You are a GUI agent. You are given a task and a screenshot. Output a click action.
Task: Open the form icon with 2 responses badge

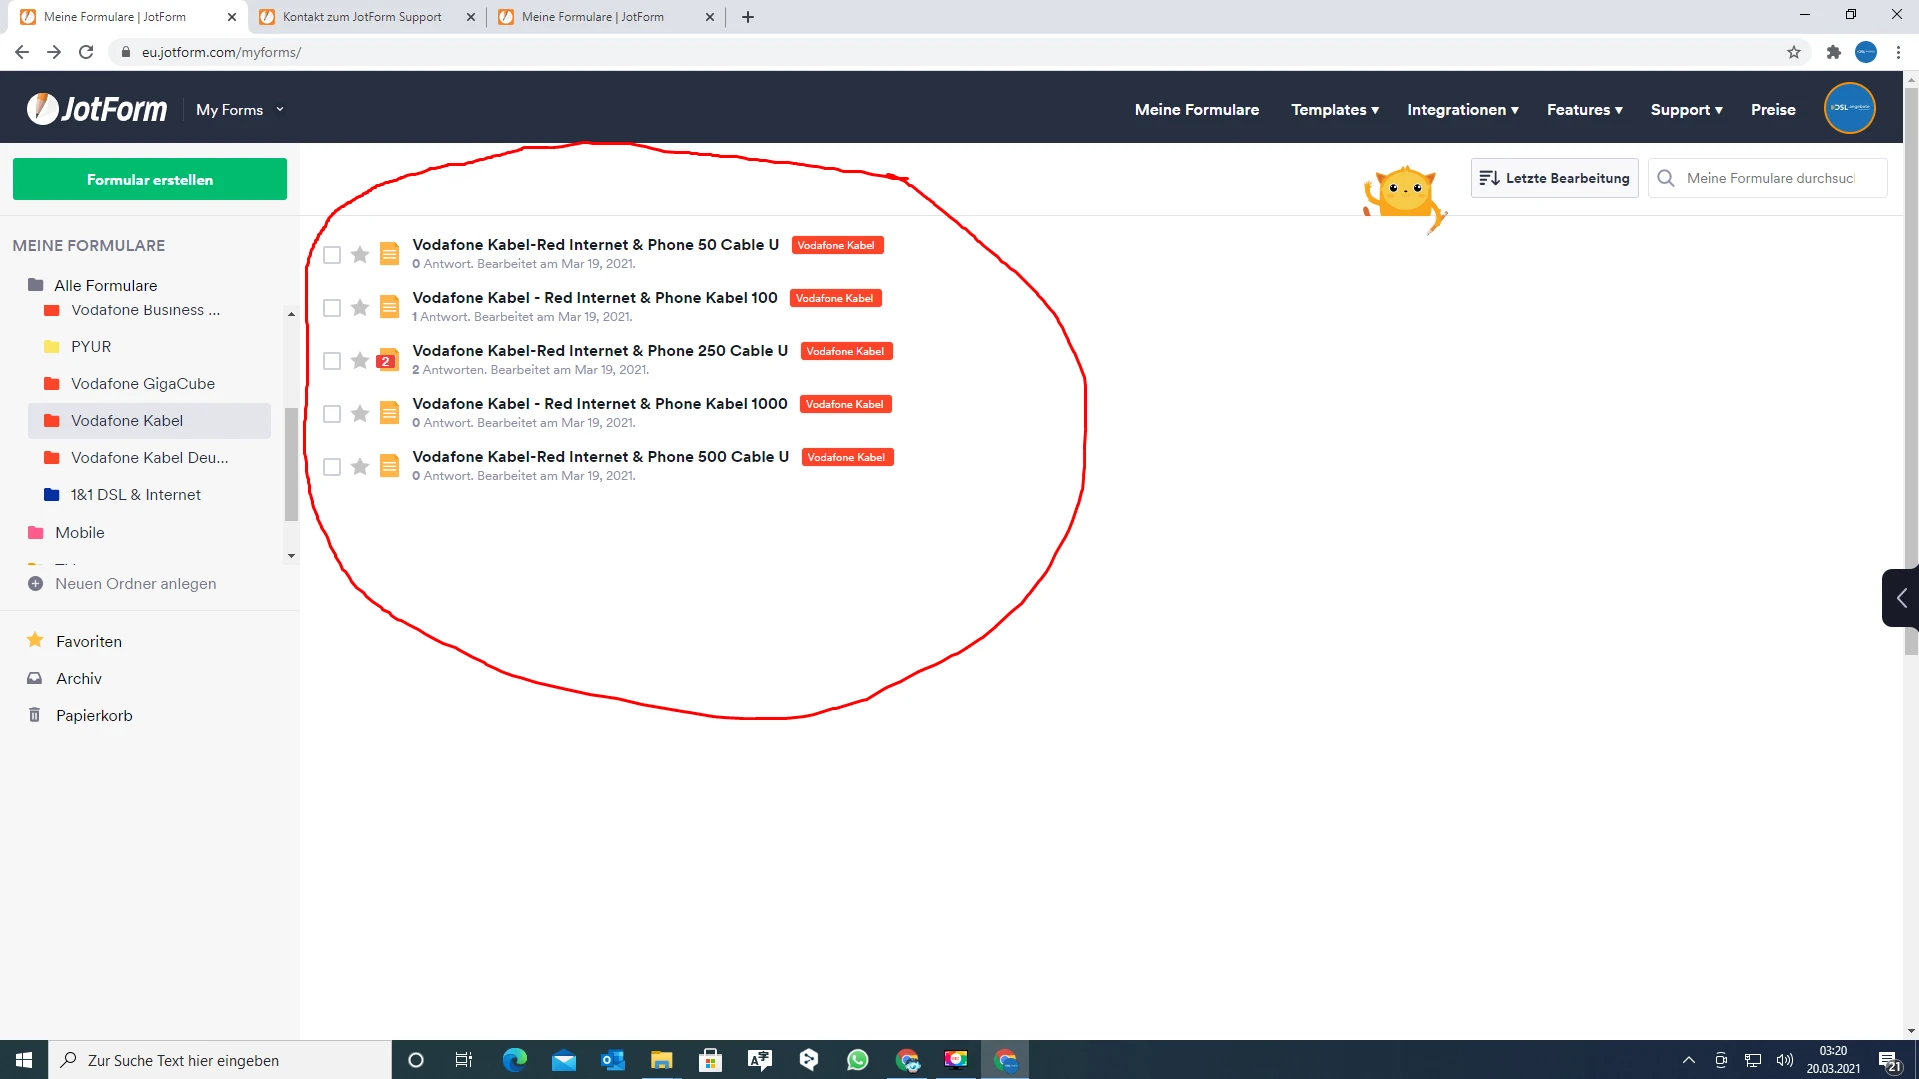pyautogui.click(x=388, y=360)
